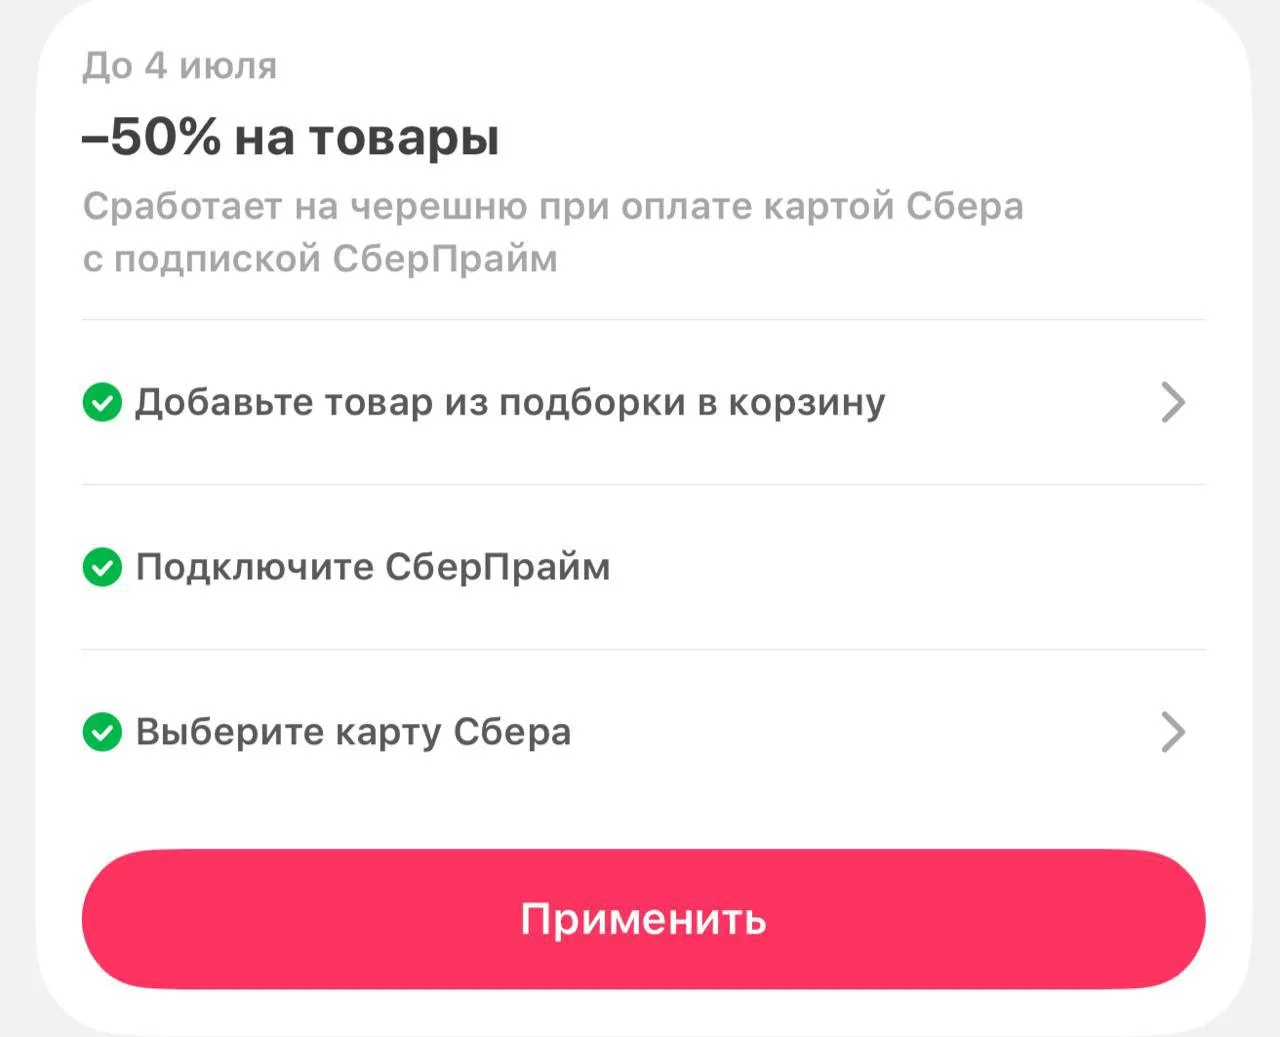The height and width of the screenshot is (1037, 1280).
Task: Click green checkmark beside "Выберите карту Сбера"
Action: point(102,732)
